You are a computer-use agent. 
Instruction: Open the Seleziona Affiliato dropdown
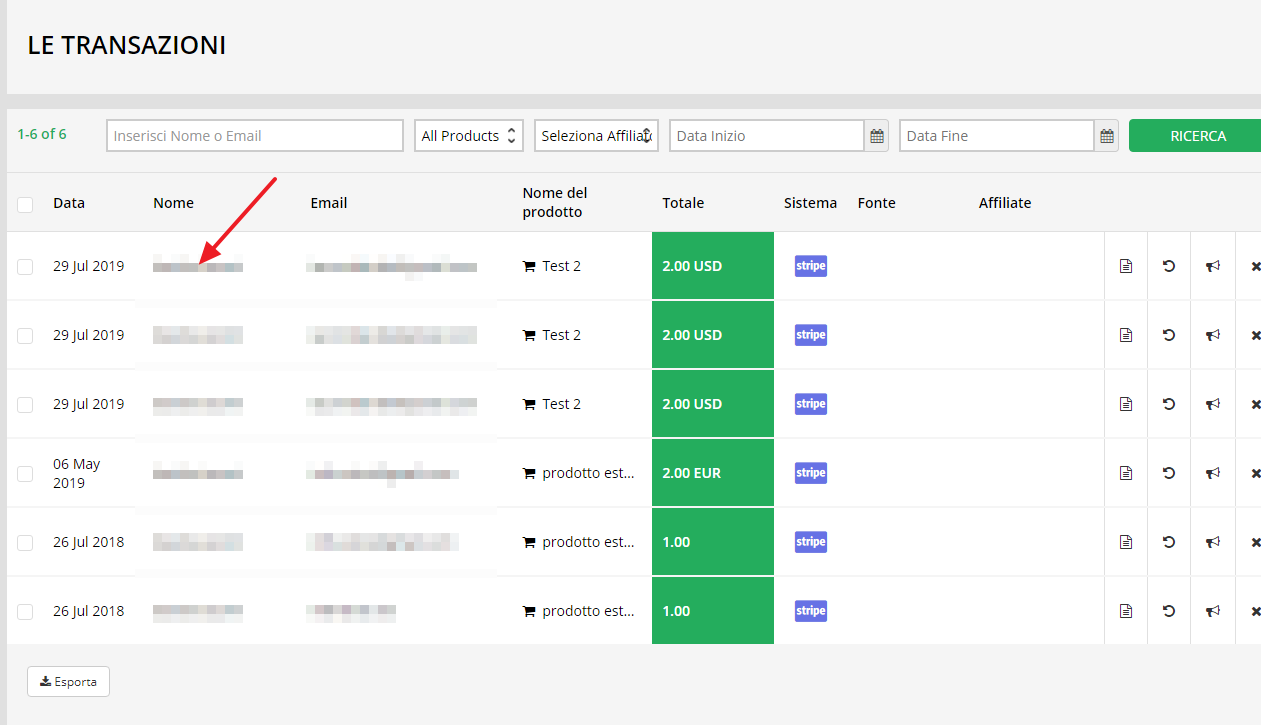(x=596, y=136)
